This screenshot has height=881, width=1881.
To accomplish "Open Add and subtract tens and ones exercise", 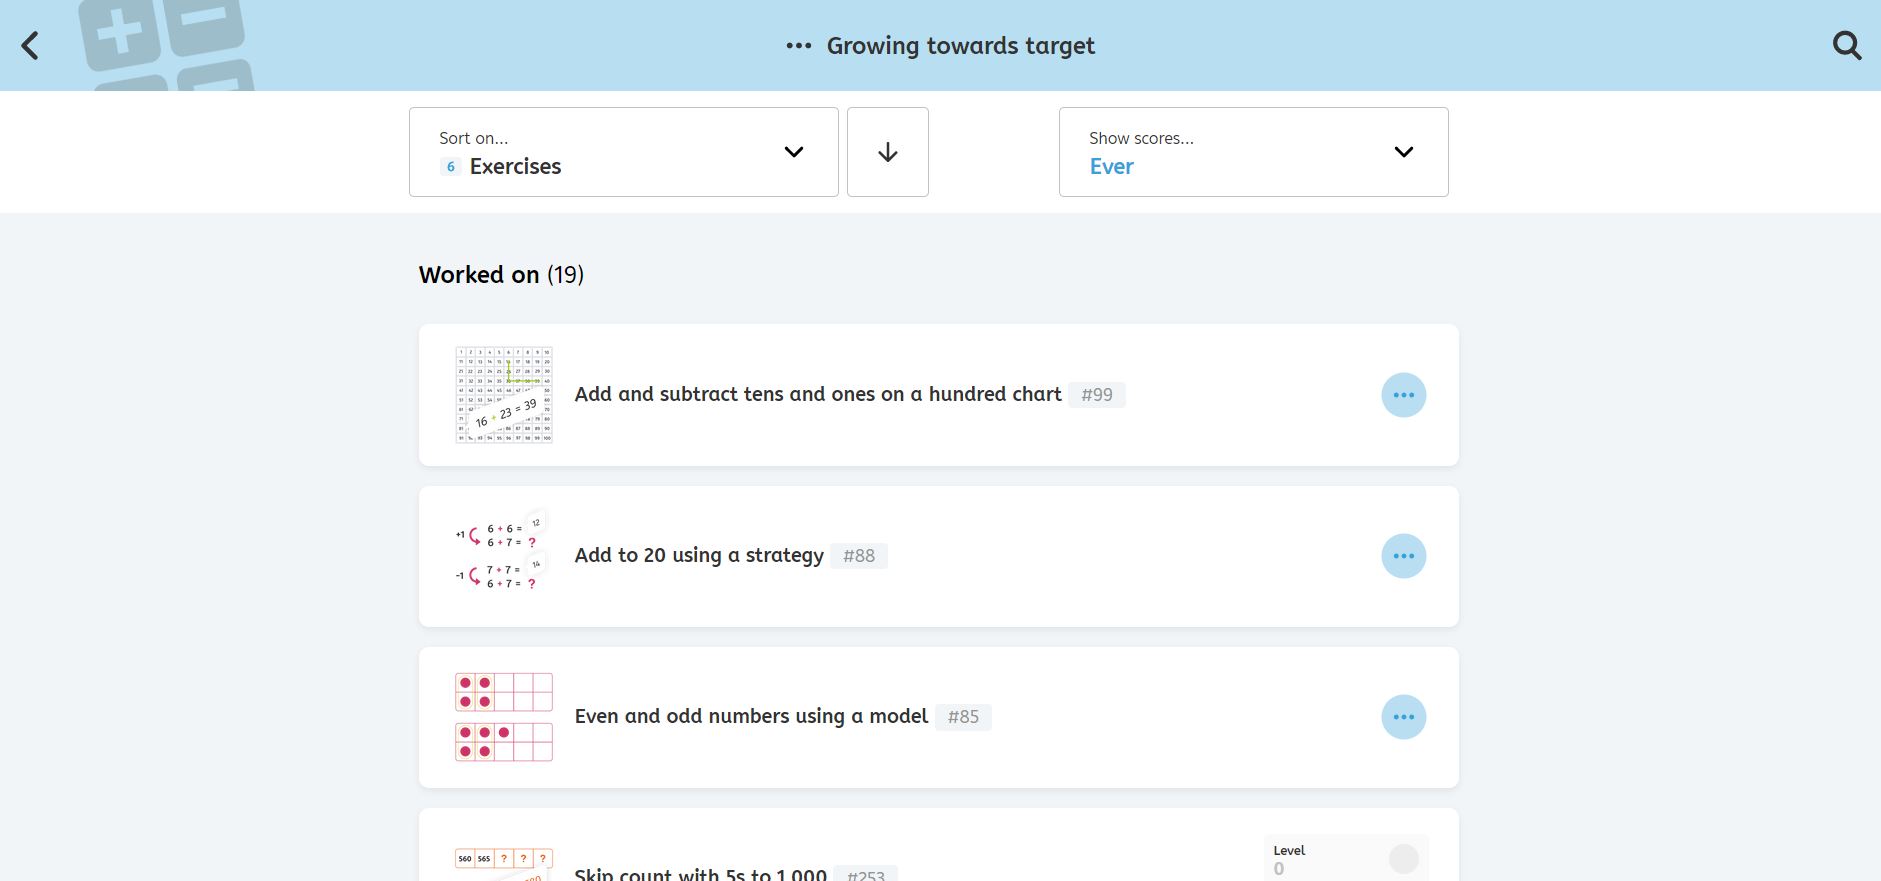I will [817, 395].
